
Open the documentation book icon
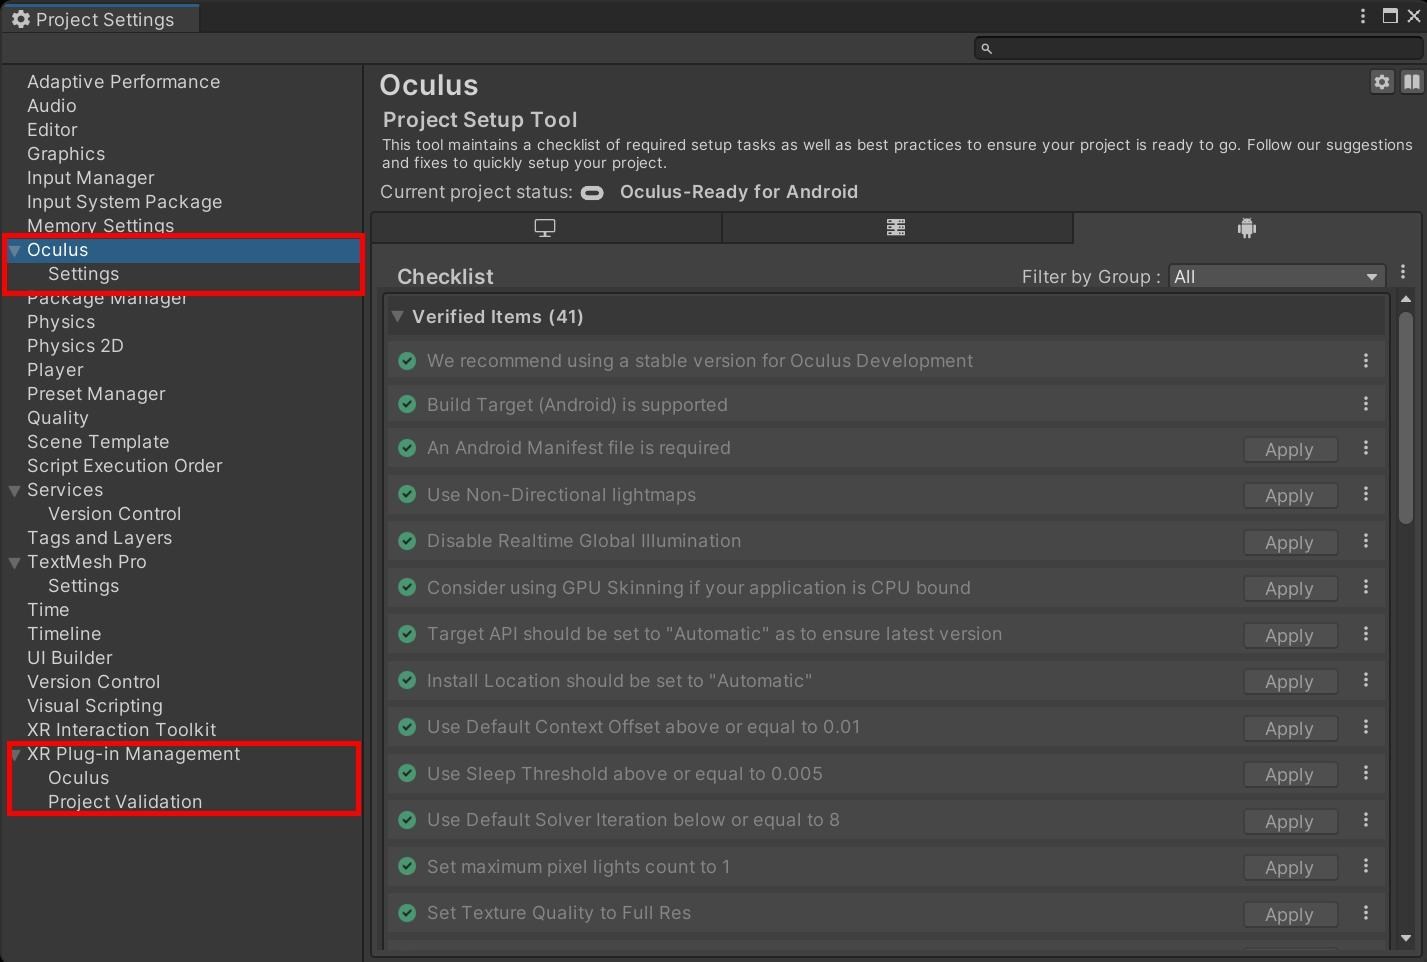pos(1411,83)
